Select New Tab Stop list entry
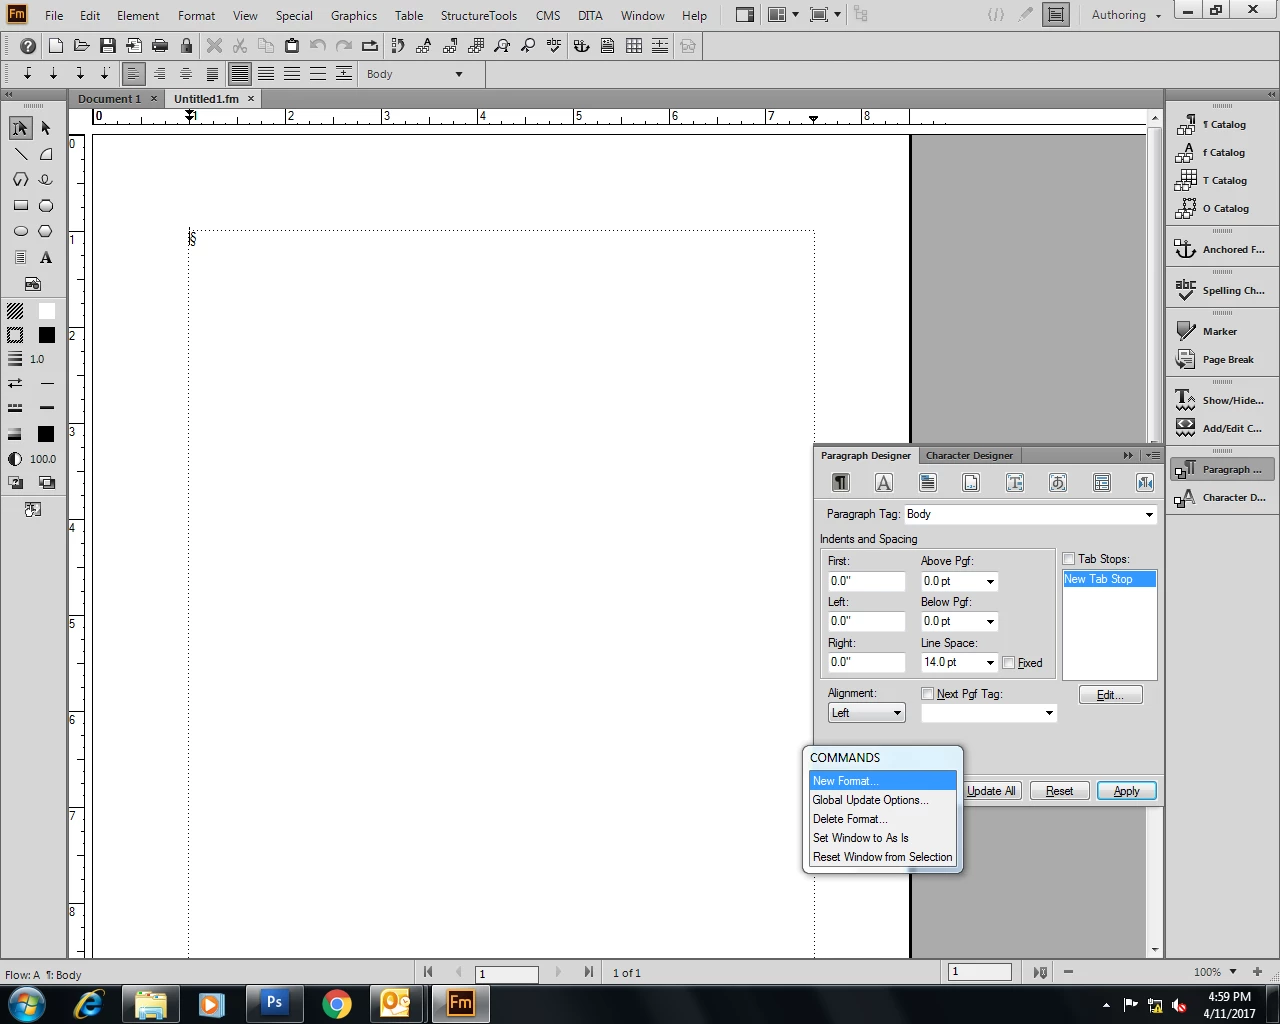Image resolution: width=1280 pixels, height=1024 pixels. pyautogui.click(x=1109, y=579)
